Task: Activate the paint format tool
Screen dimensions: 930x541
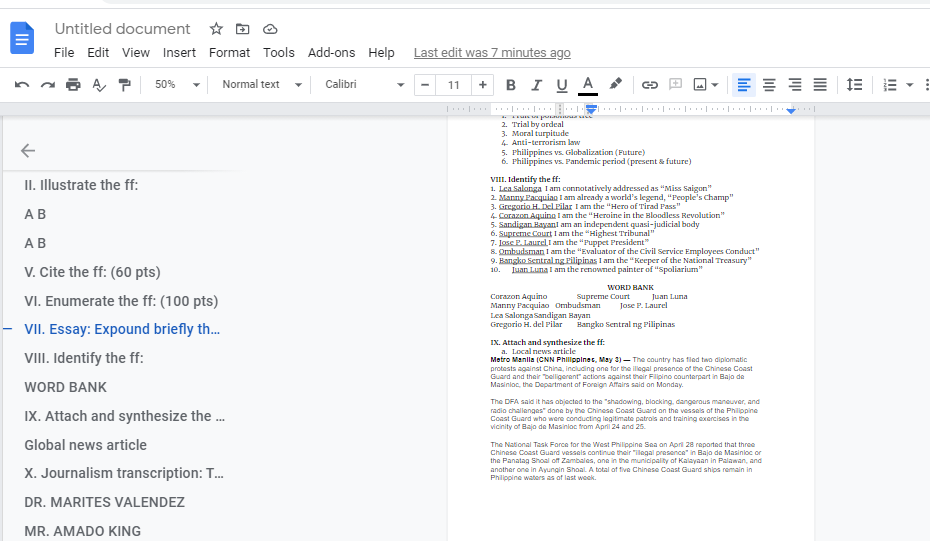Action: point(125,85)
